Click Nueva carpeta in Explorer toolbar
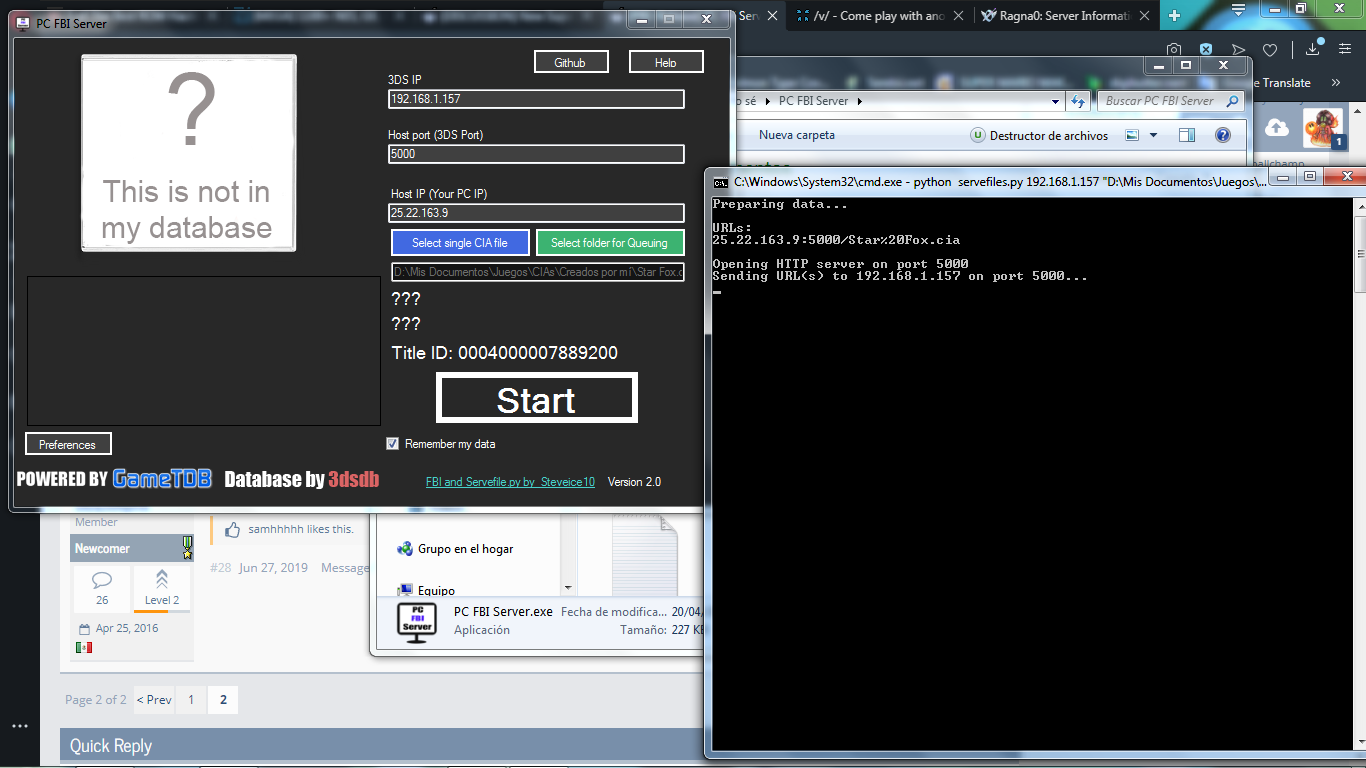This screenshot has height=768, width=1366. click(797, 135)
